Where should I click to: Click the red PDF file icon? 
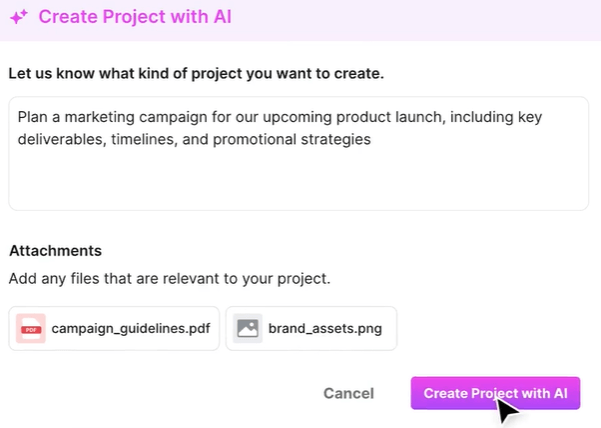click(x=31, y=328)
